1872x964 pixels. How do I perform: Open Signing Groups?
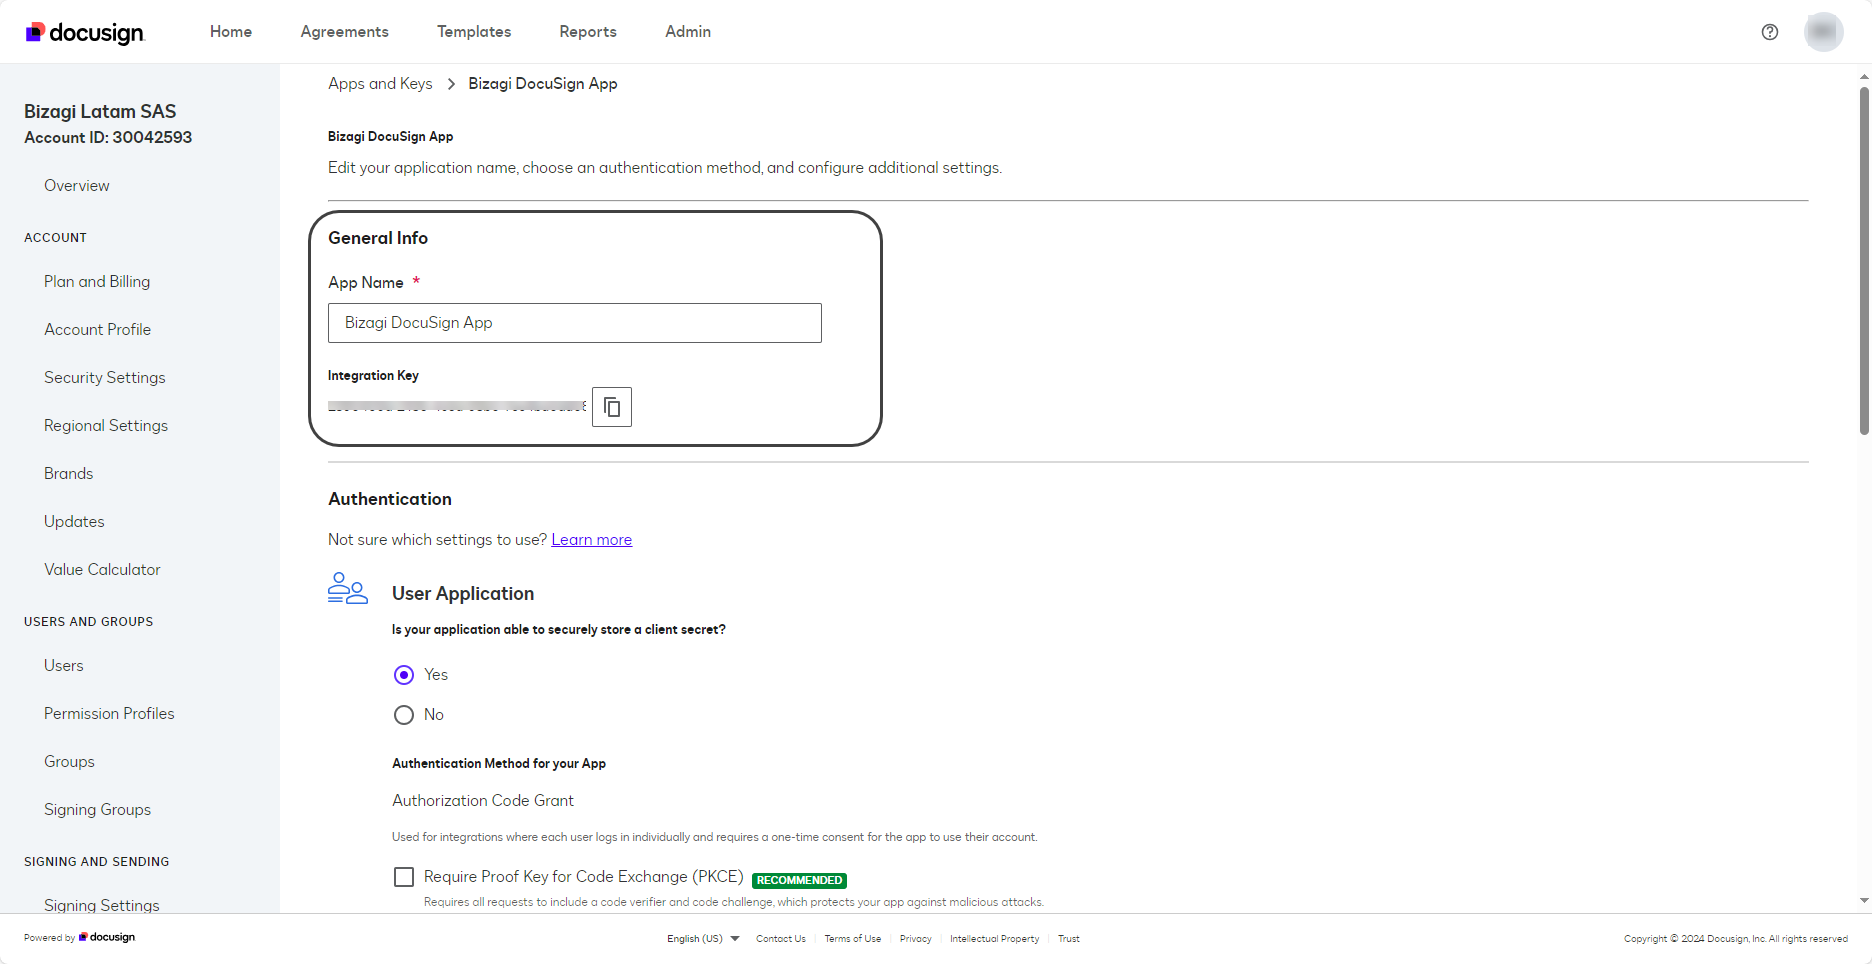point(97,810)
